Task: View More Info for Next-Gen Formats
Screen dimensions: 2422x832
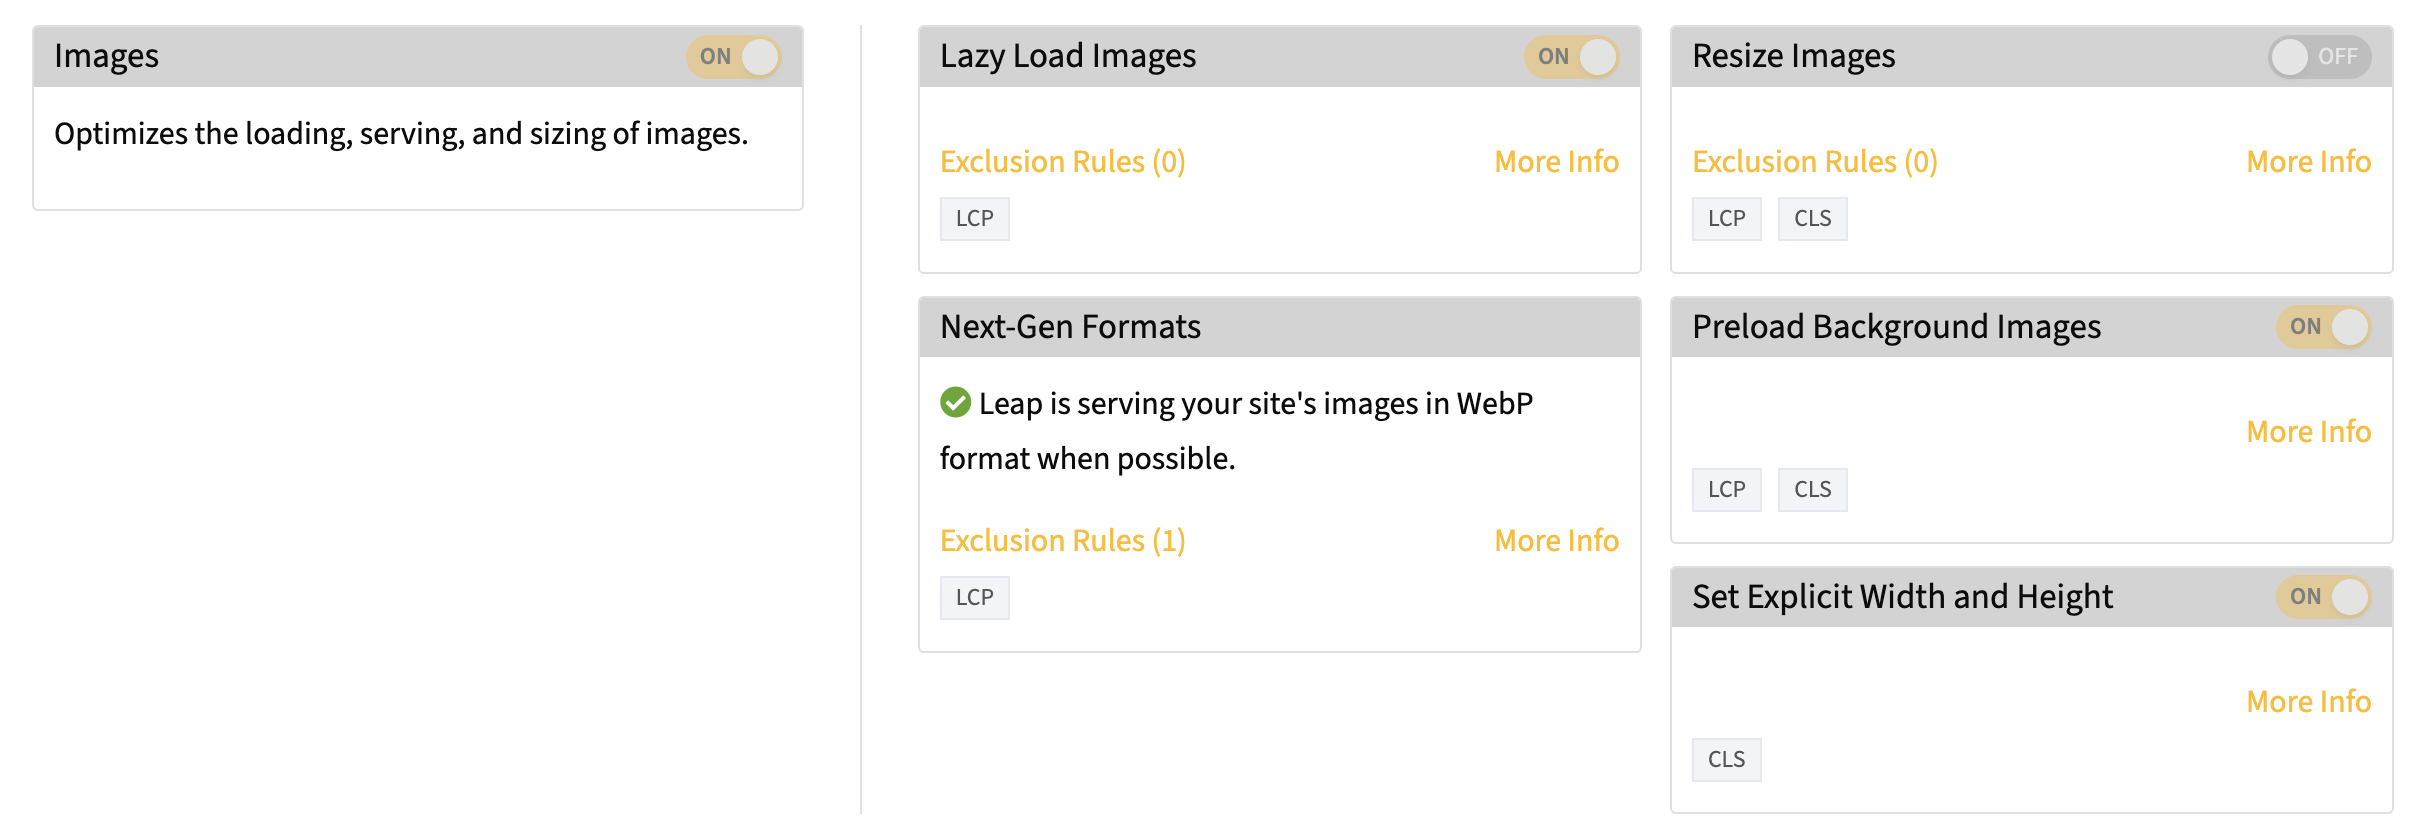Action: pos(1556,541)
